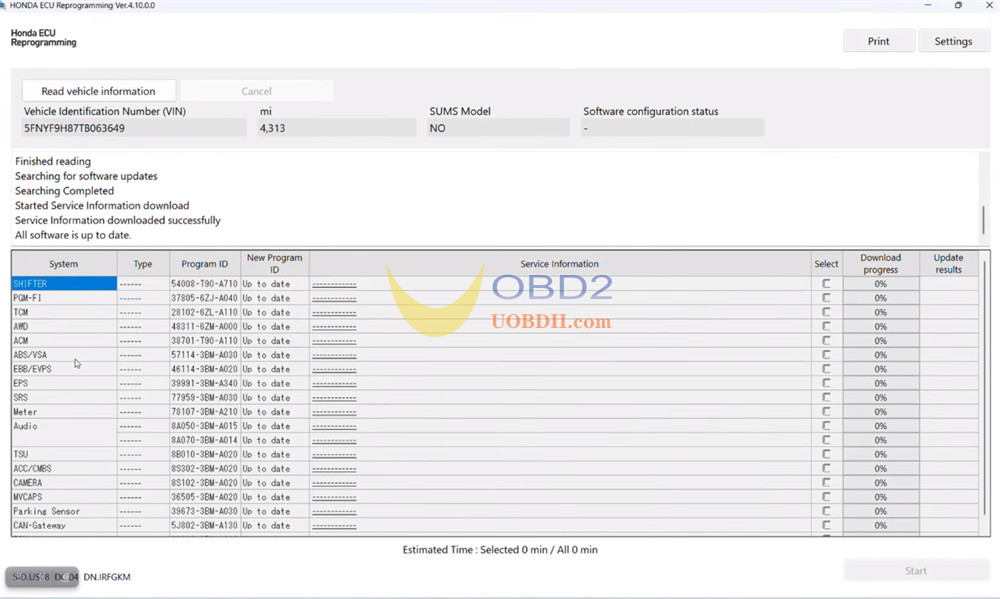Click the System column header
1000x599 pixels.
(x=64, y=263)
